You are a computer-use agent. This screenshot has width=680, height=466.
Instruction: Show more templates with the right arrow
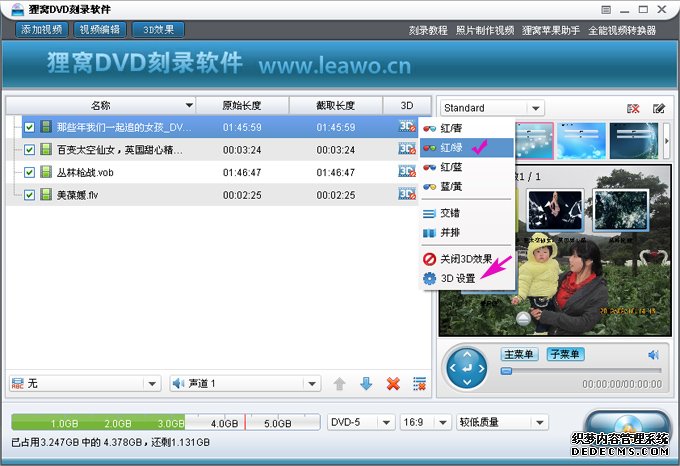pos(667,141)
